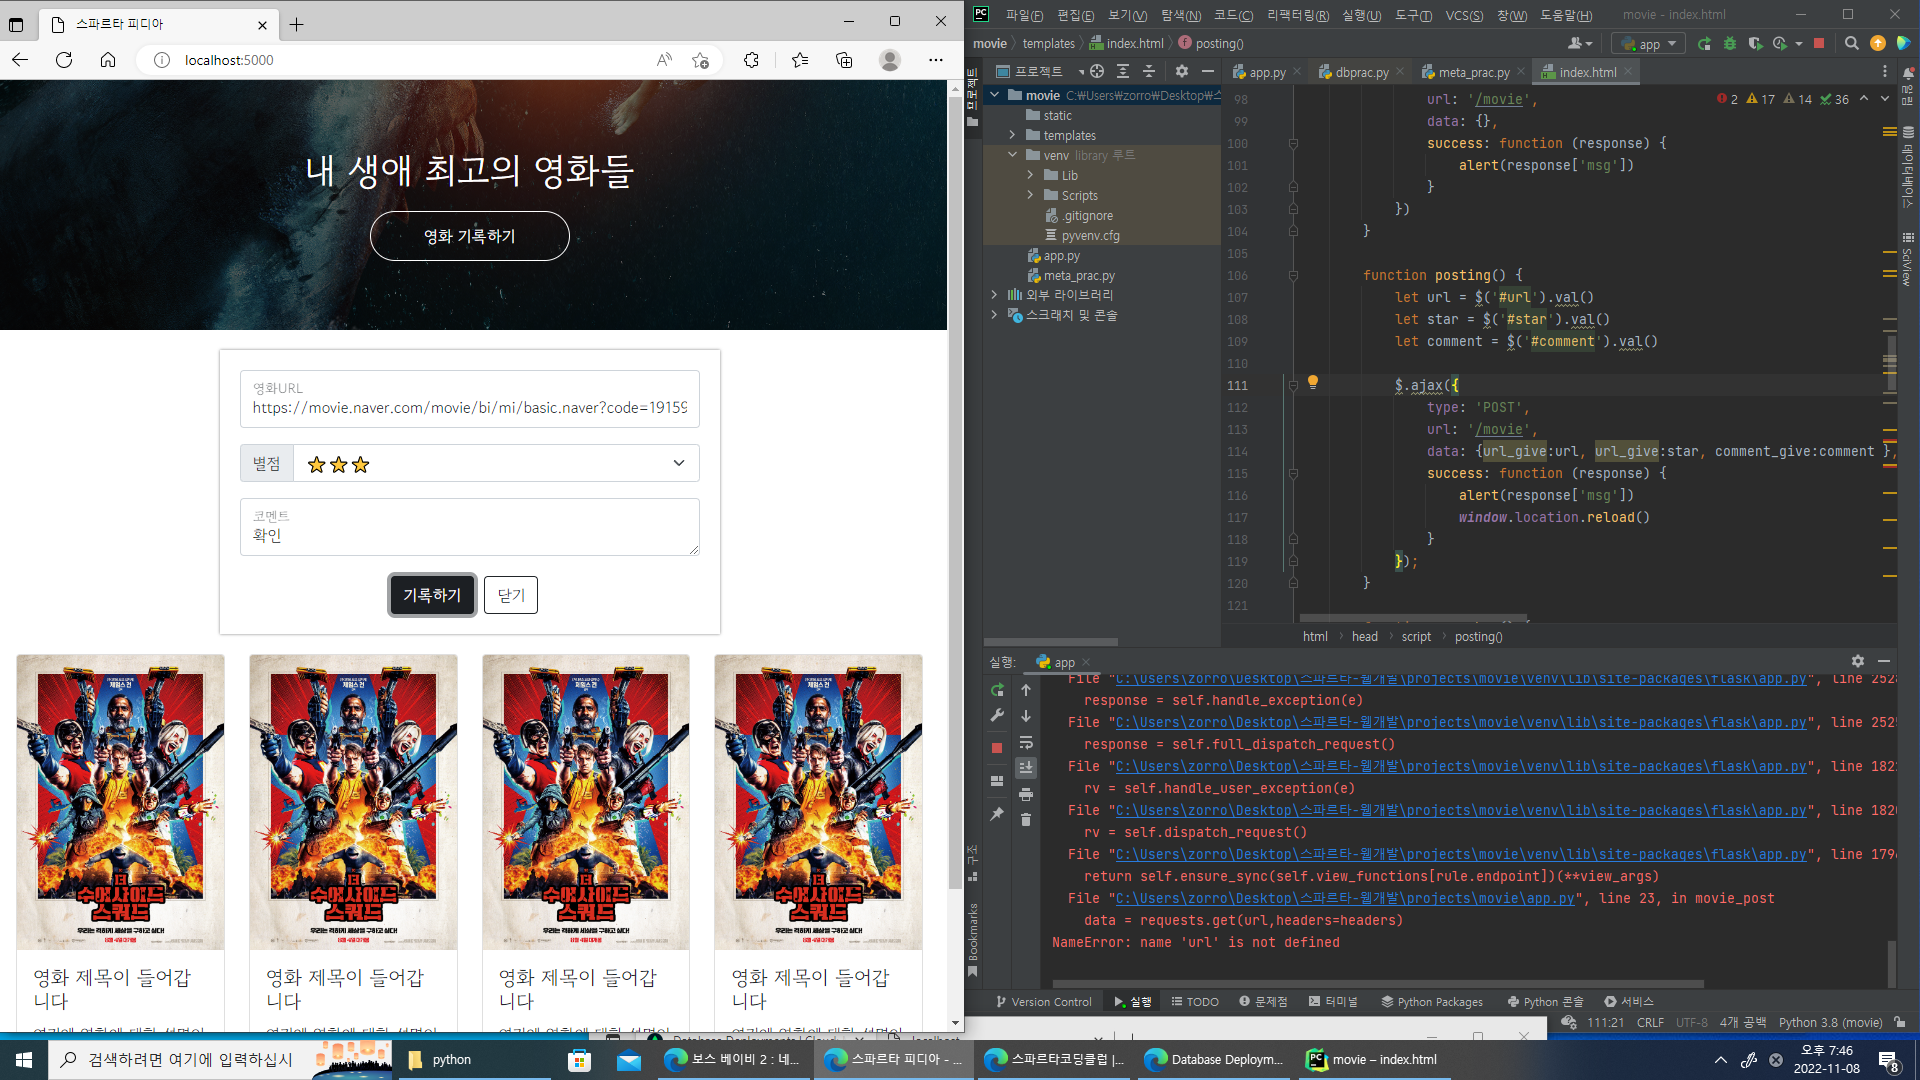Switch to the meta_prac.py editor tab
Viewport: 1920px width, 1080px height.
(1473, 72)
